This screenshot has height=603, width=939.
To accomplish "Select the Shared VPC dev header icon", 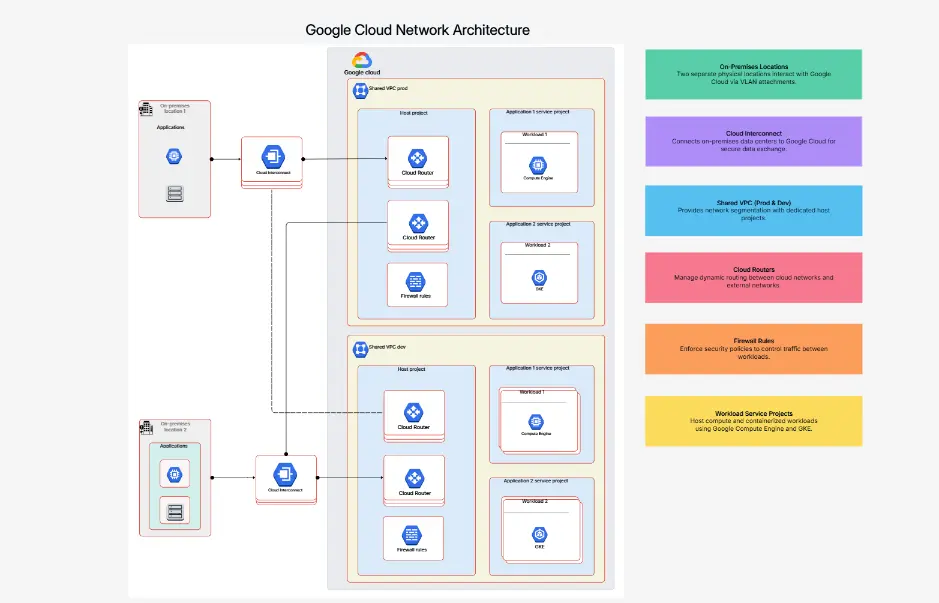I will [x=360, y=347].
